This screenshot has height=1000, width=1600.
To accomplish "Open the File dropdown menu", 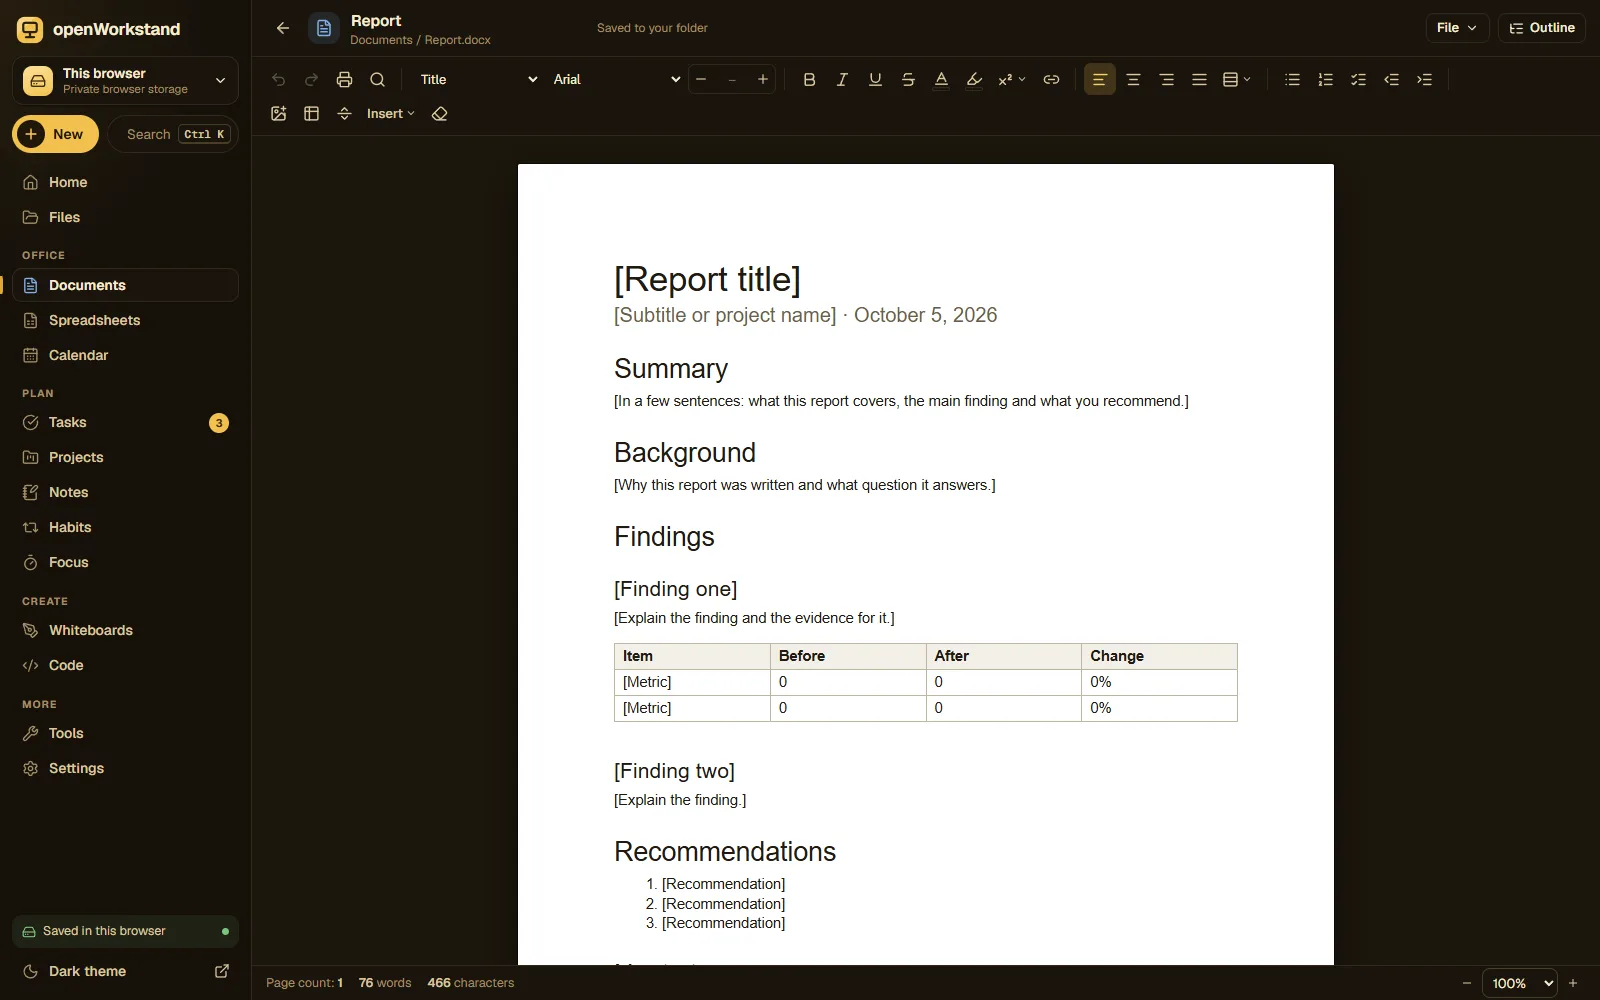I will click(x=1457, y=28).
